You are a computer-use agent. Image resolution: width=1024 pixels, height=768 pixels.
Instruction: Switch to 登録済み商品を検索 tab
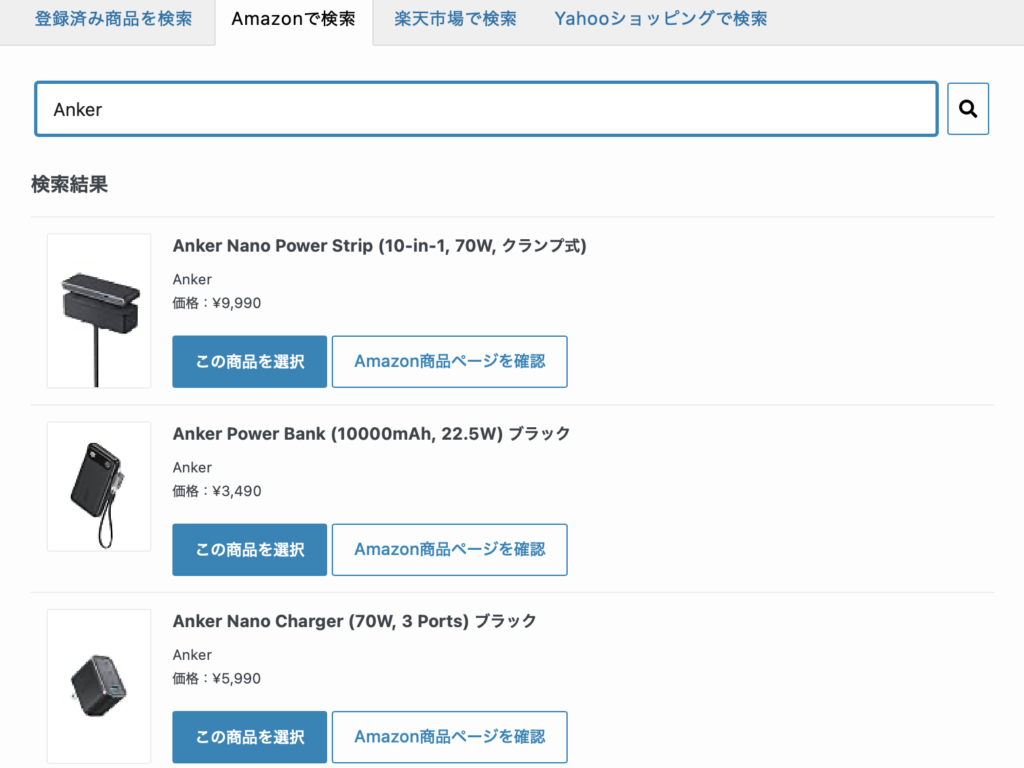[113, 19]
